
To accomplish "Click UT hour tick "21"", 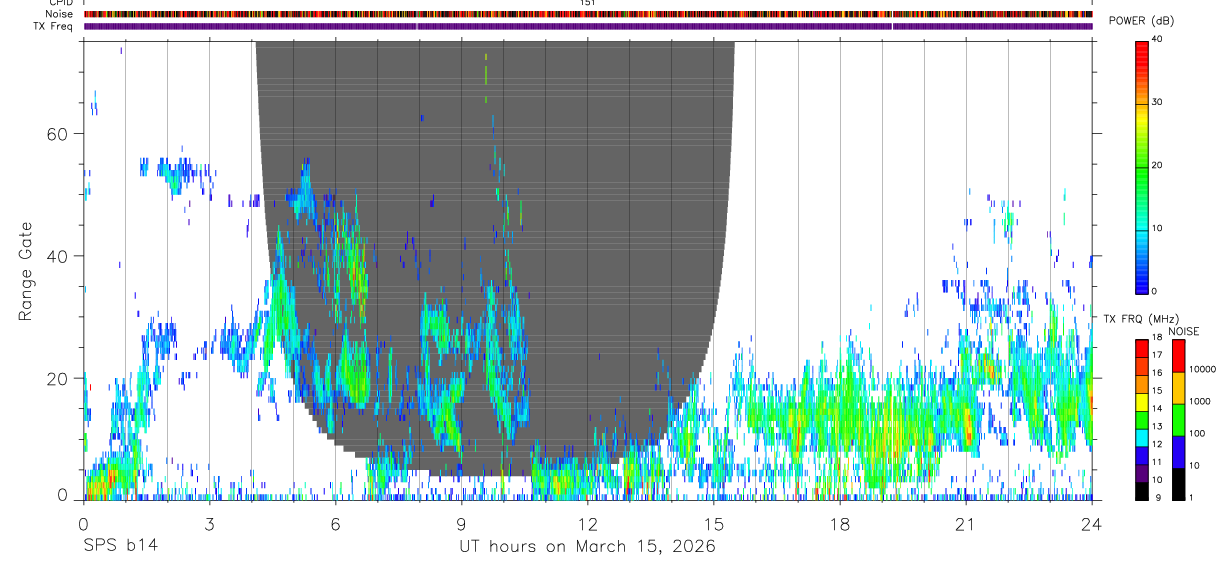I will pos(966,524).
